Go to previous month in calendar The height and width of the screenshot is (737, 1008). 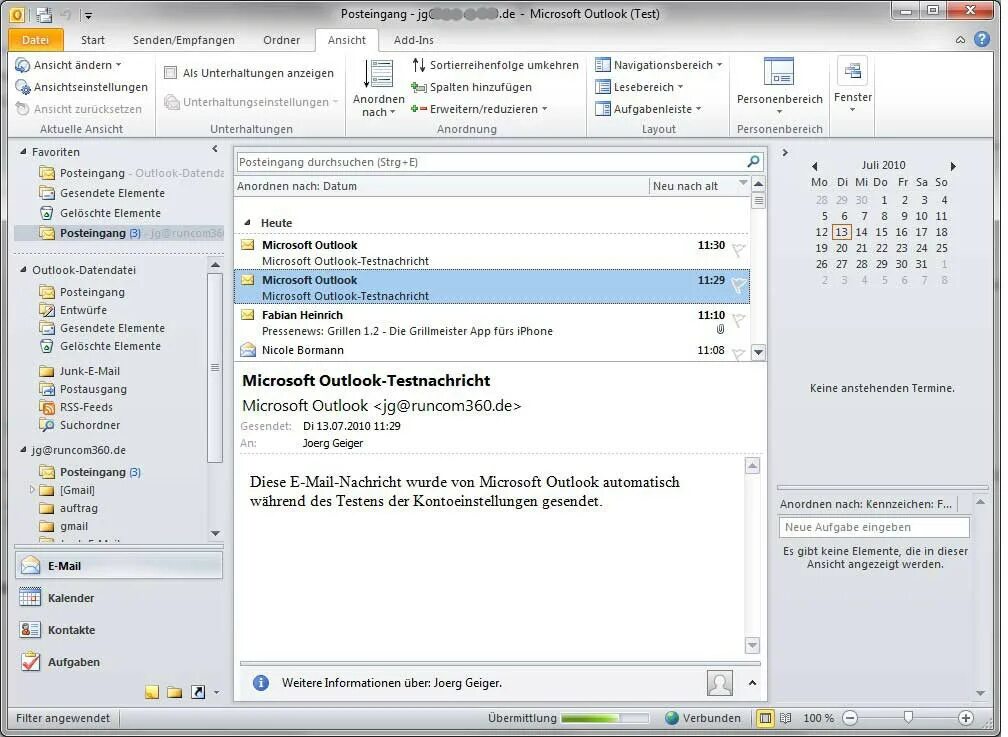coord(814,166)
